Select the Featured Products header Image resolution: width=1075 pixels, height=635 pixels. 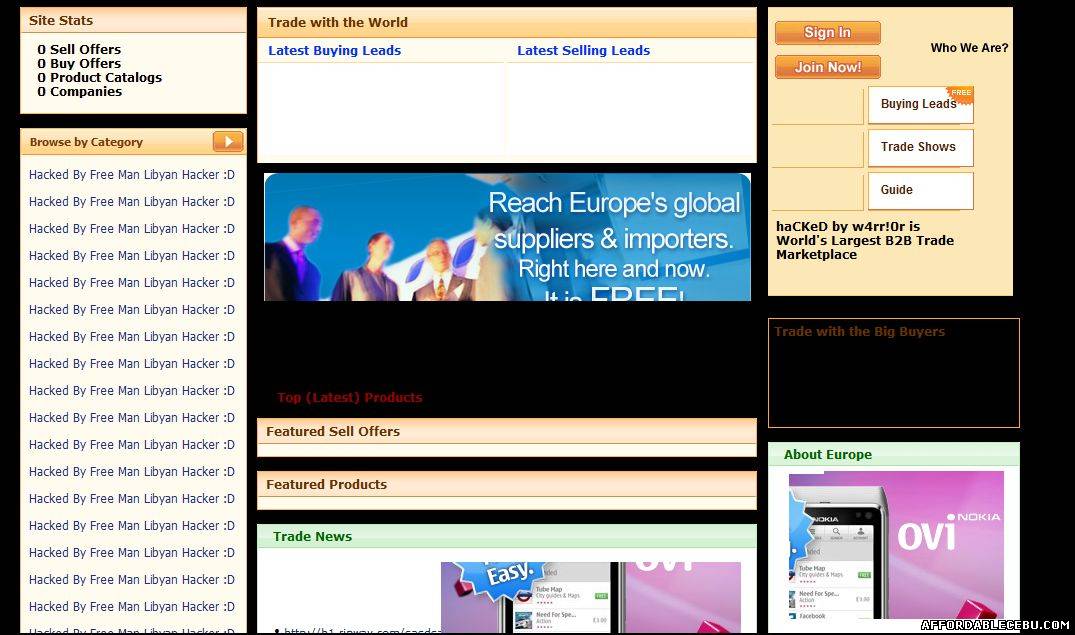coord(507,484)
